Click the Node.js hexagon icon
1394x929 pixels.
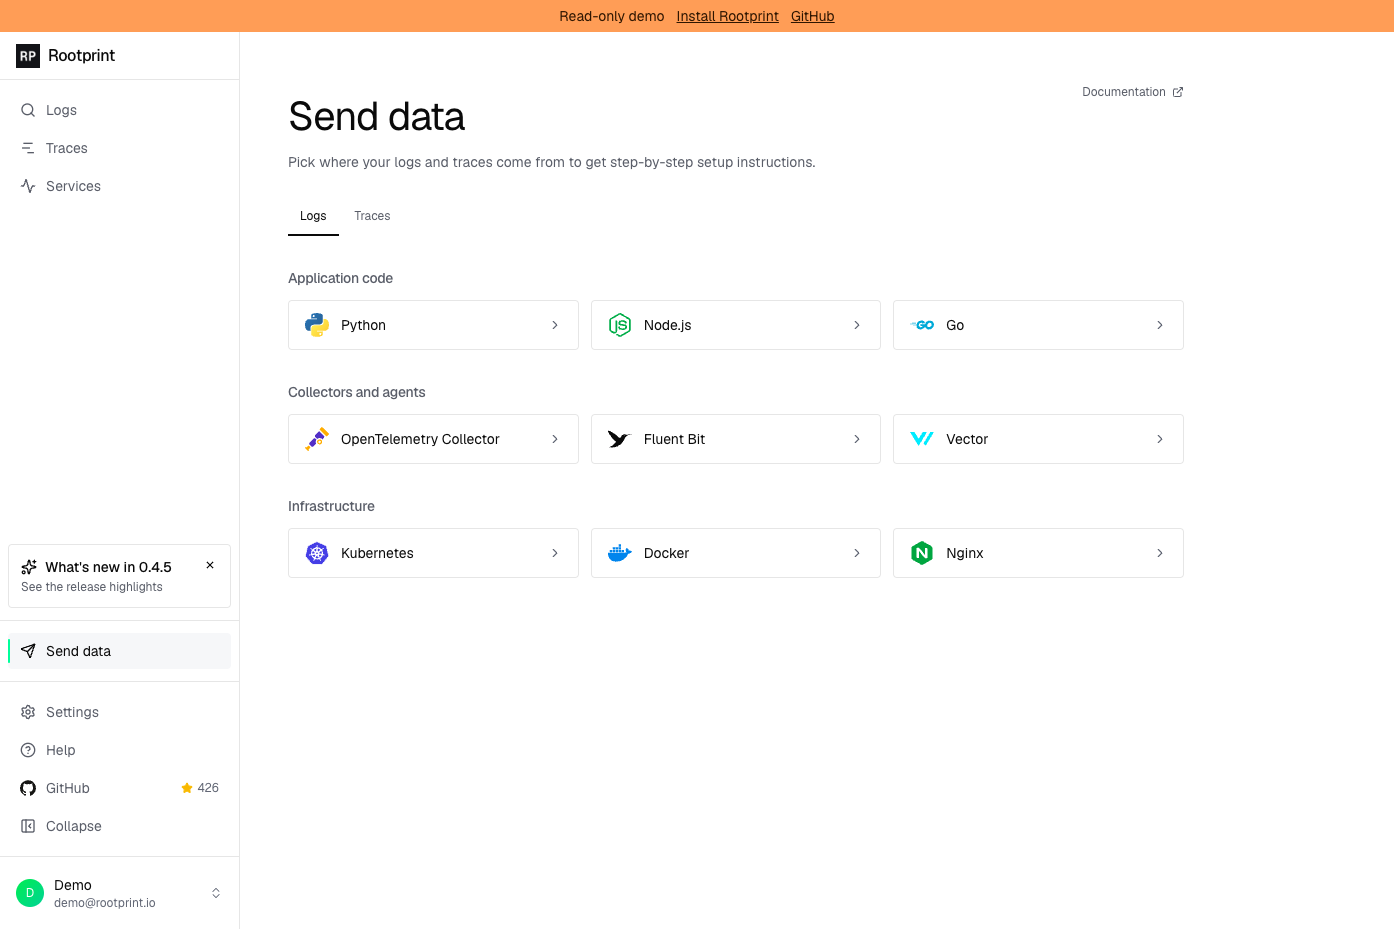tap(620, 325)
